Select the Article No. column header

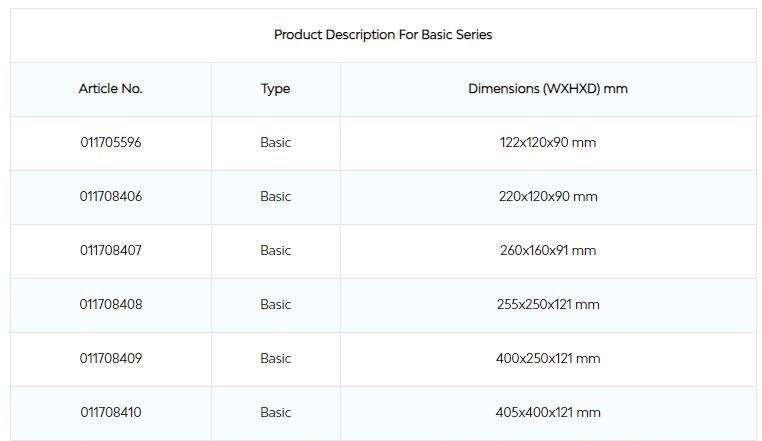point(111,89)
